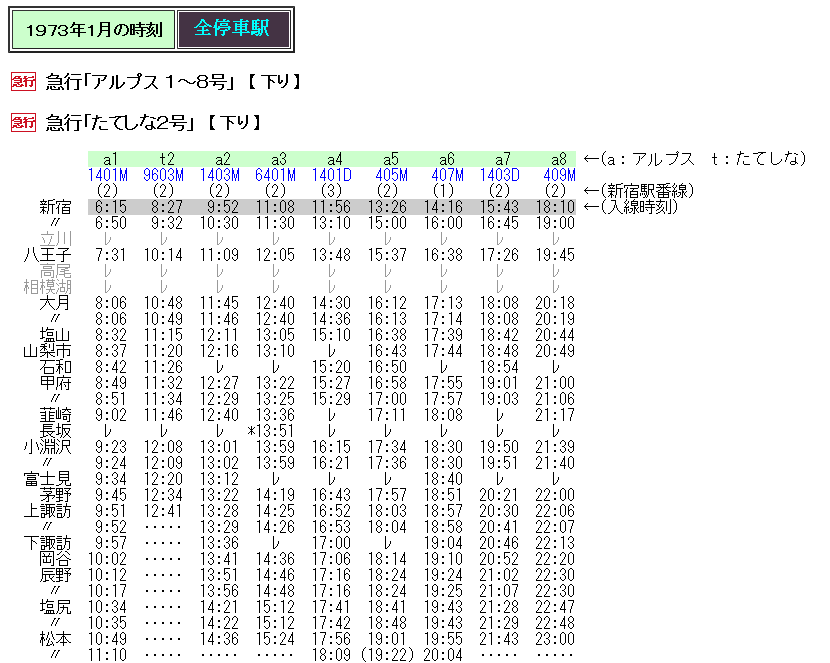The width and height of the screenshot is (830, 663).
Task: Select heading 急行「たてしな2号」【下り】
Action: [x=154, y=123]
